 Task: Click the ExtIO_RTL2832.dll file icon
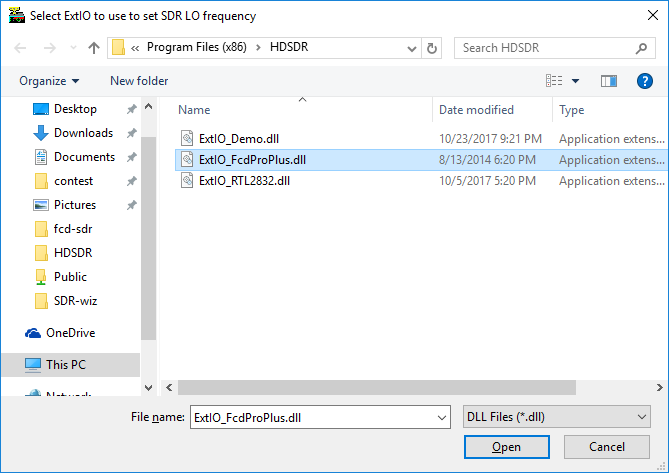[x=187, y=180]
